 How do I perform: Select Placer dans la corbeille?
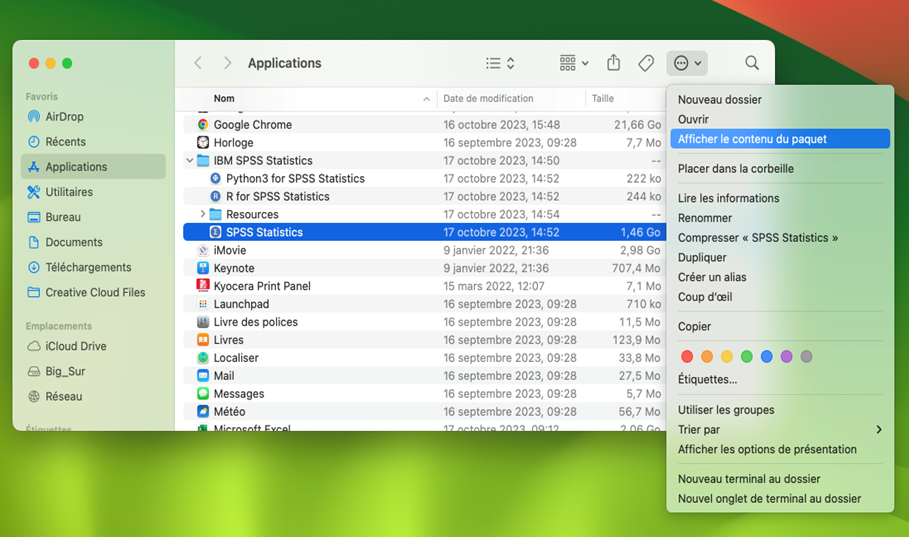[x=735, y=169]
